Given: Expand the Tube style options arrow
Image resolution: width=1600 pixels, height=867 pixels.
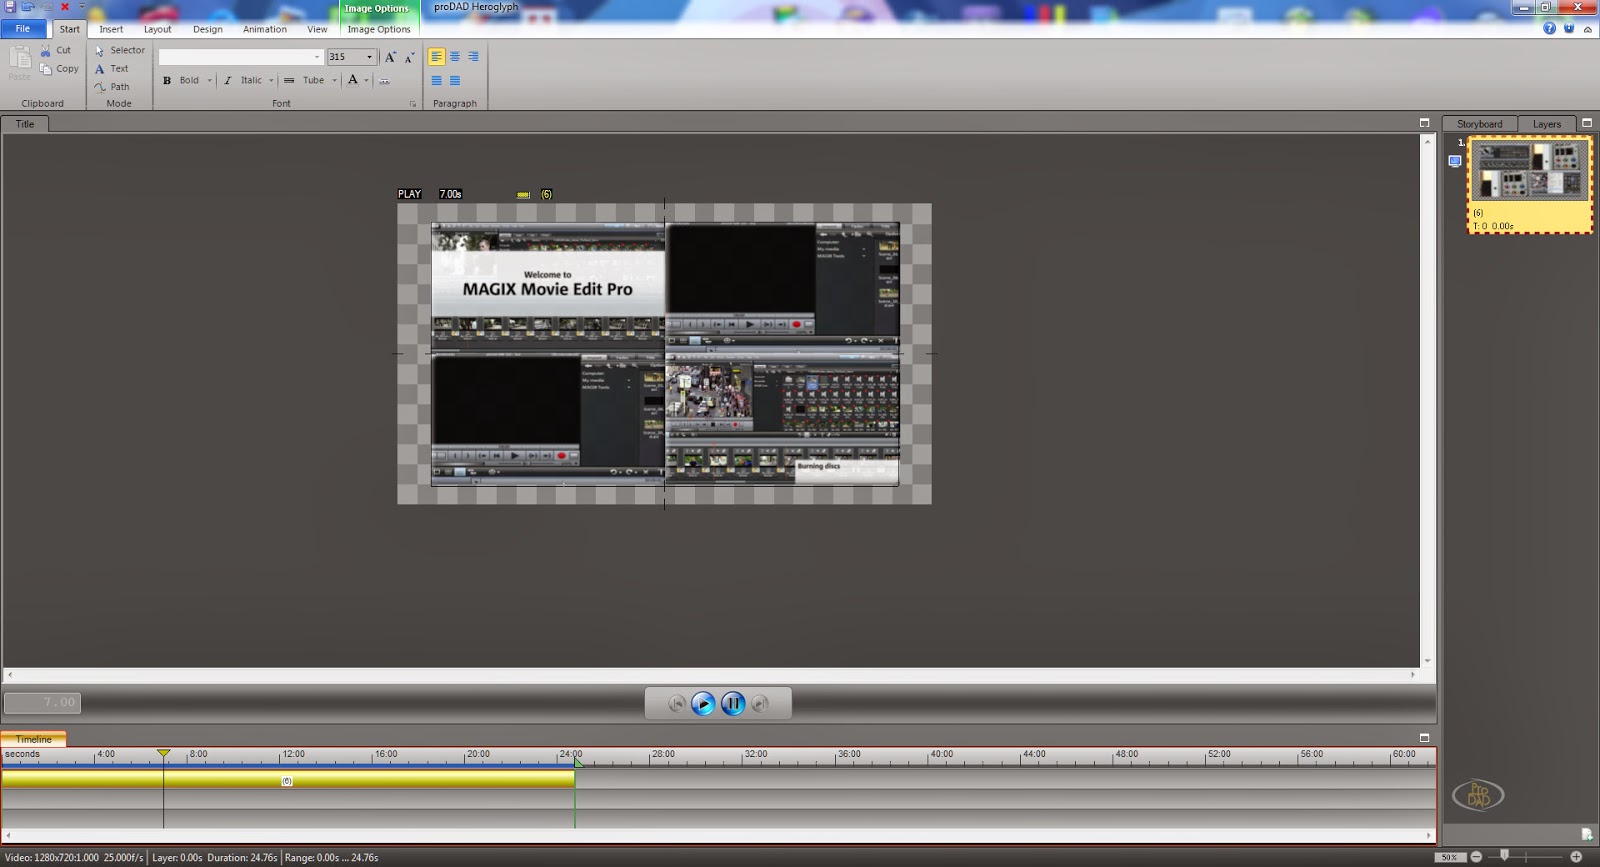Looking at the screenshot, I should (334, 80).
